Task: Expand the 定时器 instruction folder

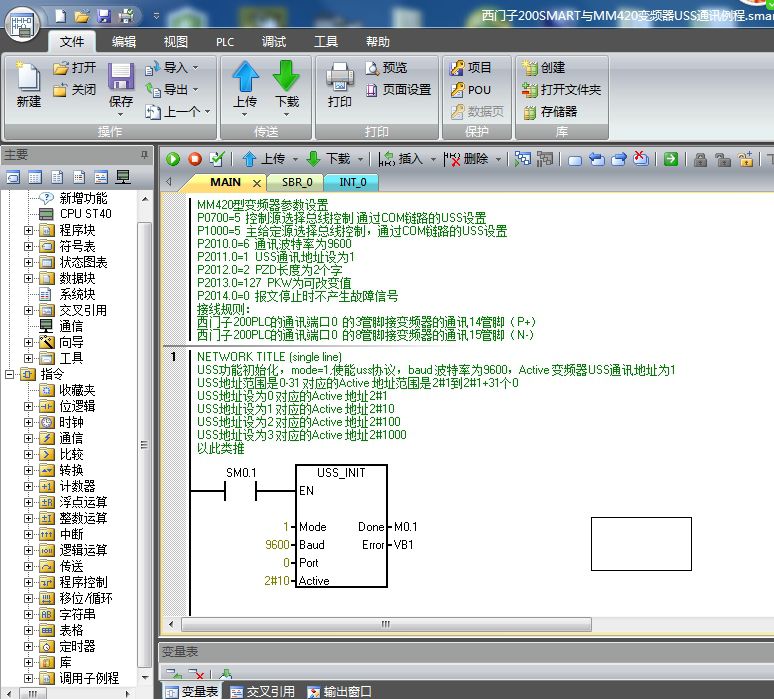Action: pos(29,646)
